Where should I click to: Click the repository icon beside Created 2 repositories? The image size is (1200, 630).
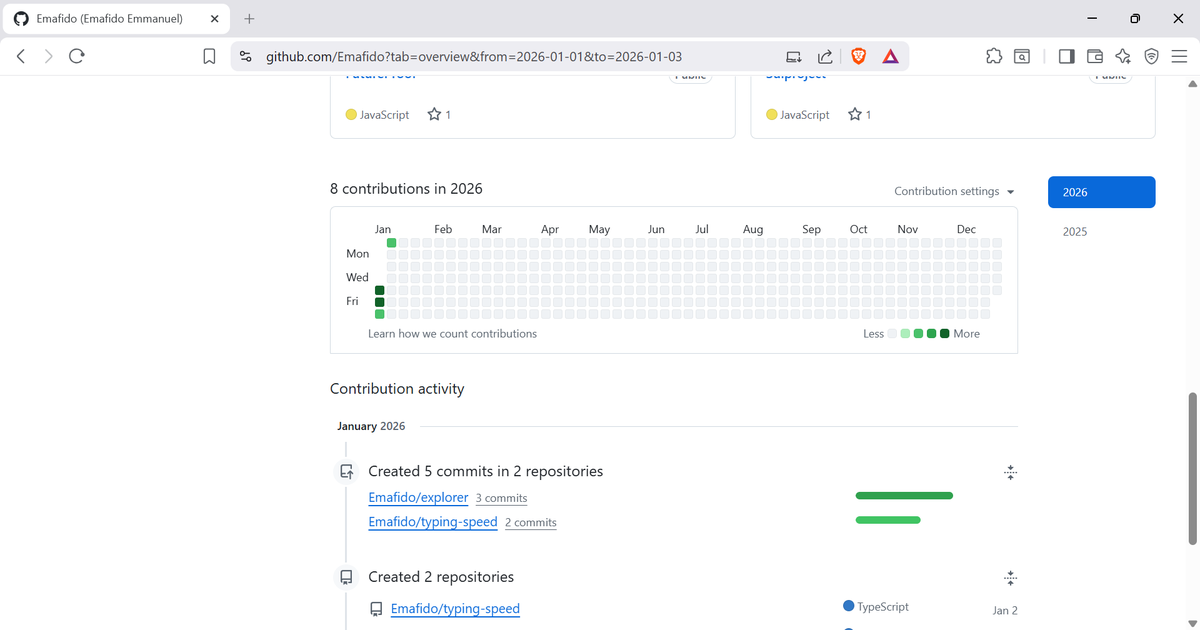point(346,577)
